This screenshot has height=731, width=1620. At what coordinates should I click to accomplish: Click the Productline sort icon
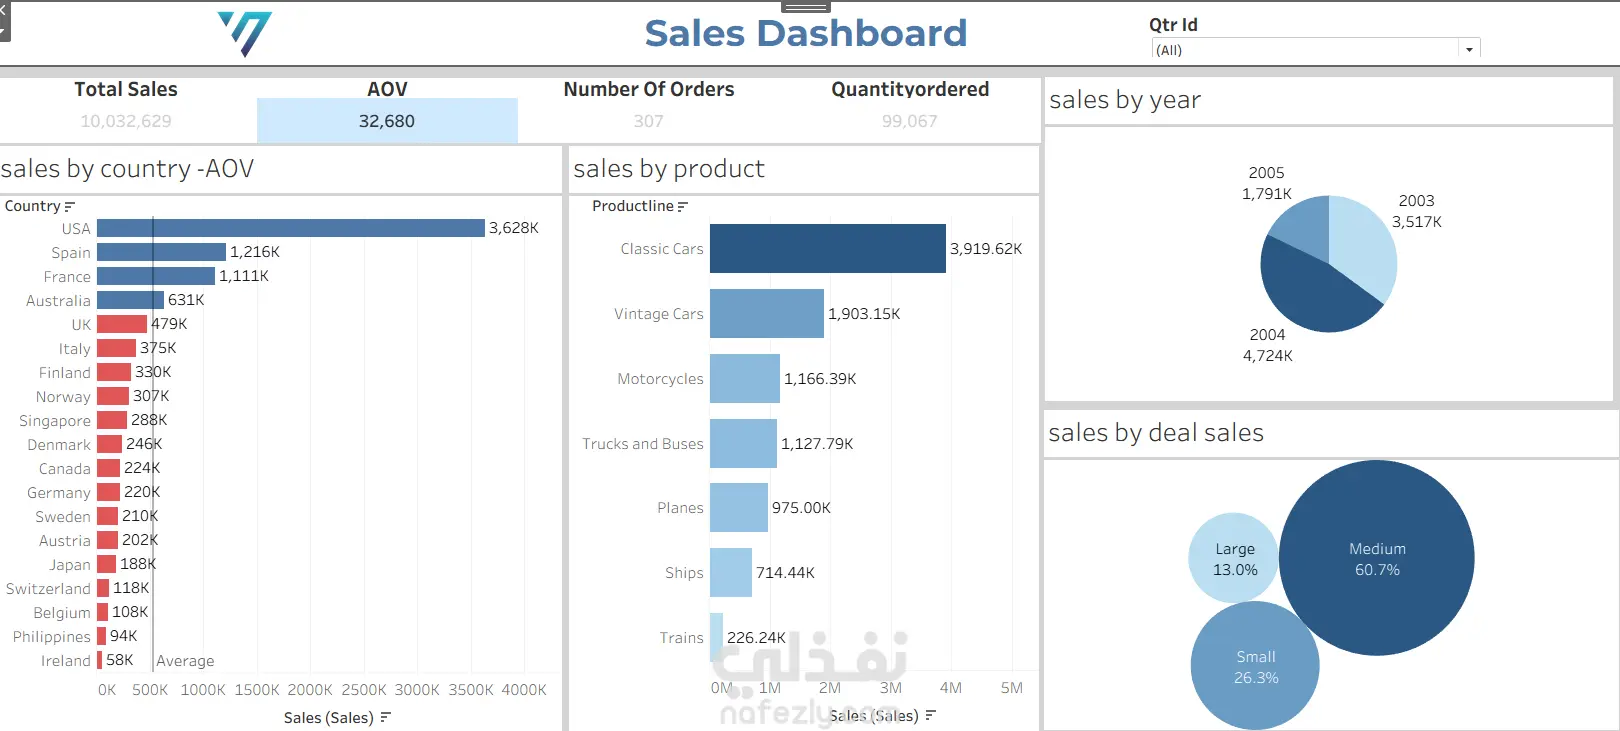click(x=683, y=207)
